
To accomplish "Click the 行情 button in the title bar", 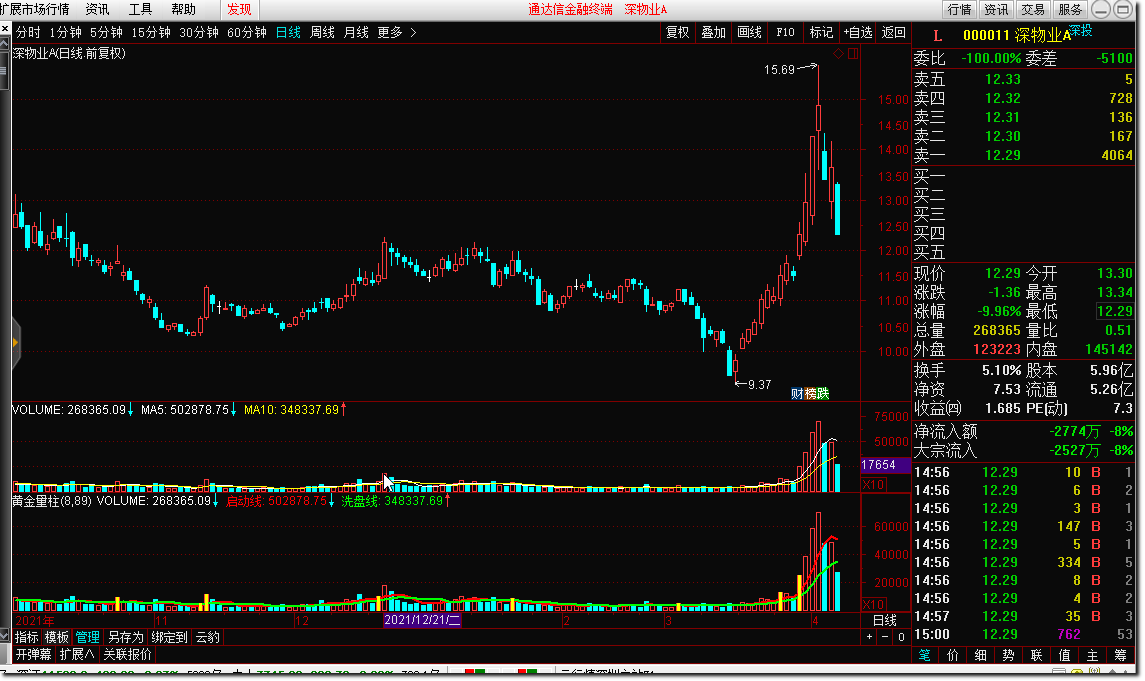I will 960,9.
